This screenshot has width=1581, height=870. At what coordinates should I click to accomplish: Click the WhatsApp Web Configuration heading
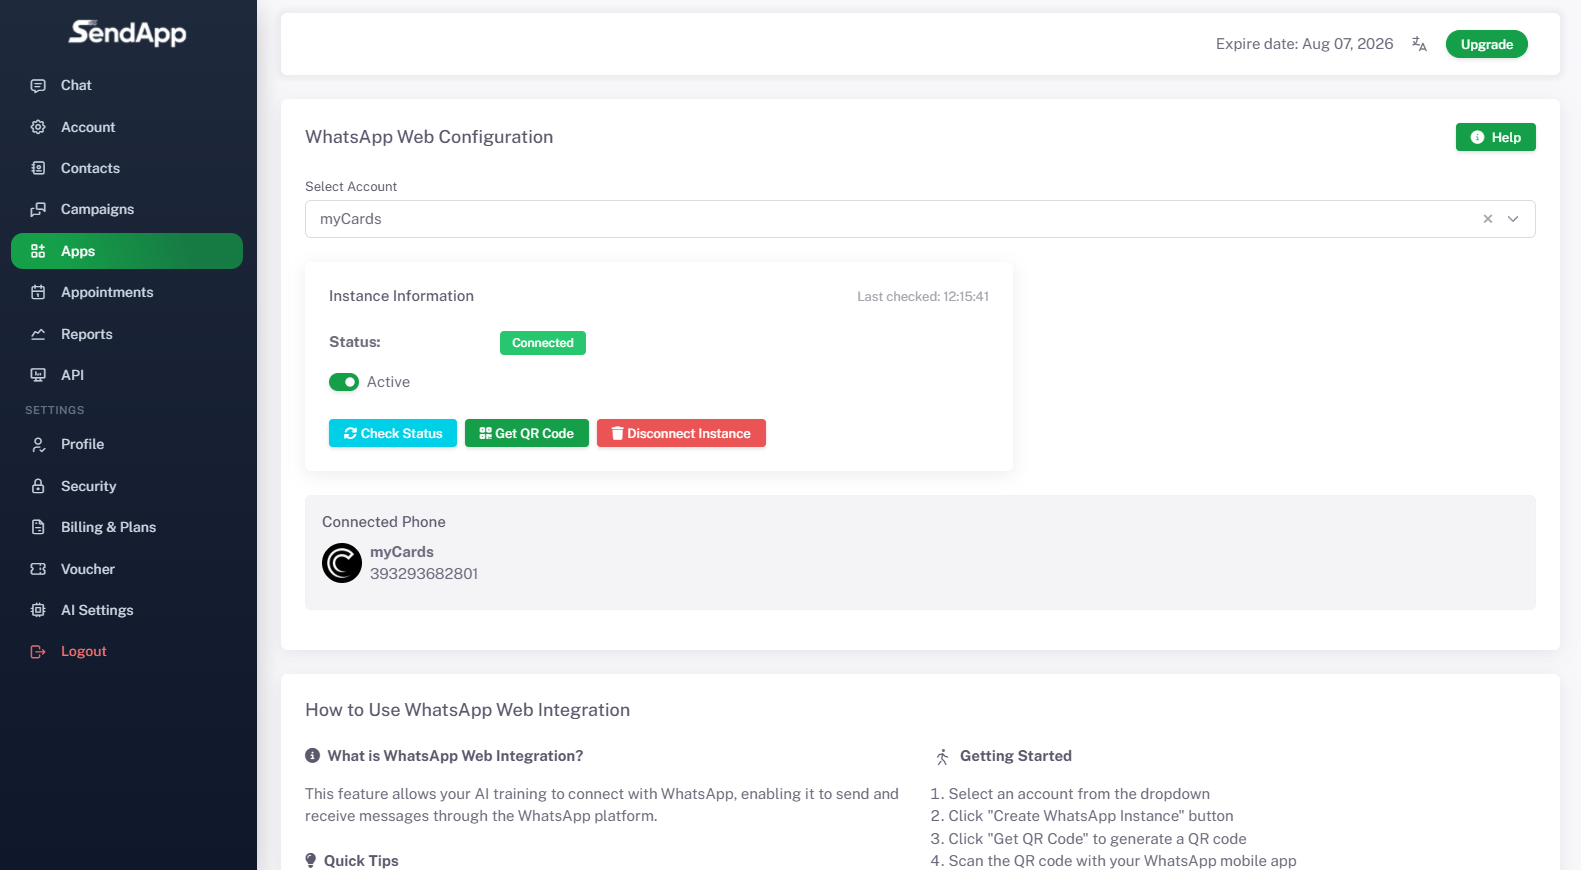429,137
